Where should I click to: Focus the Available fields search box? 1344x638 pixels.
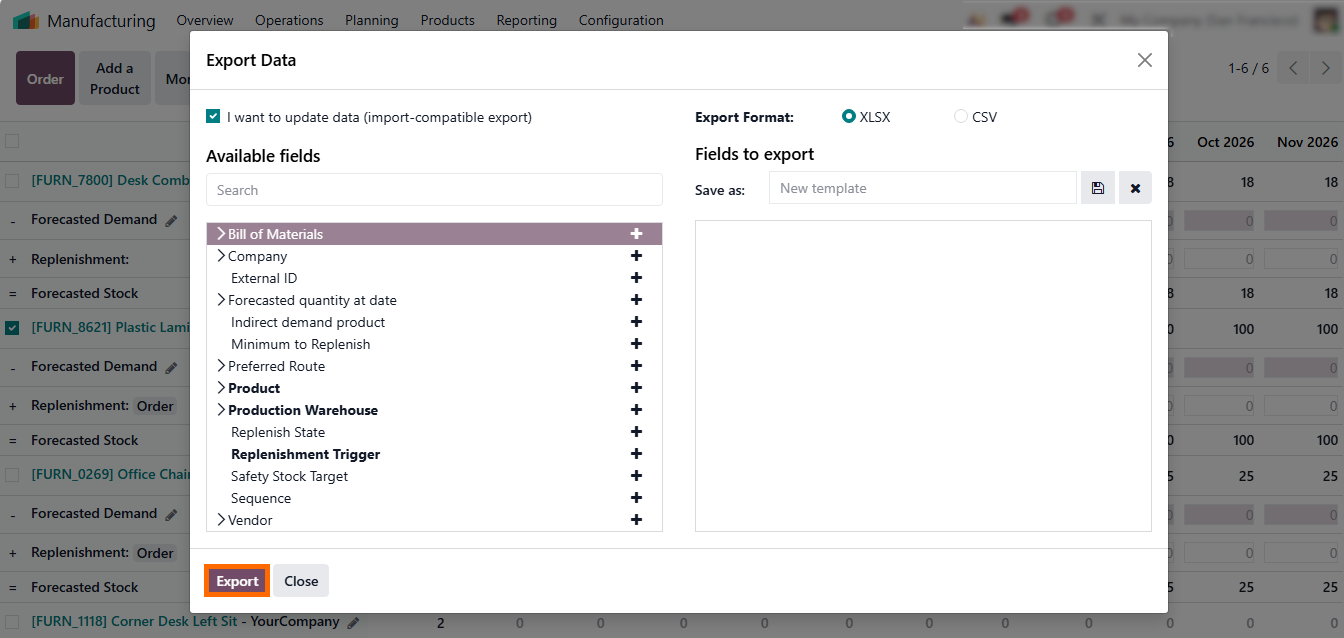pos(434,190)
